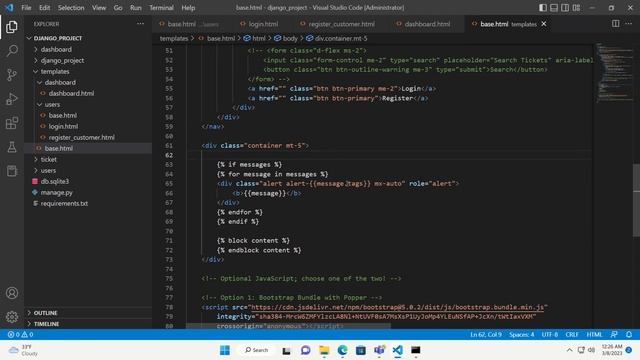Image resolution: width=640 pixels, height=360 pixels.
Task: Open the Testing flask icon view
Action: tap(12, 147)
